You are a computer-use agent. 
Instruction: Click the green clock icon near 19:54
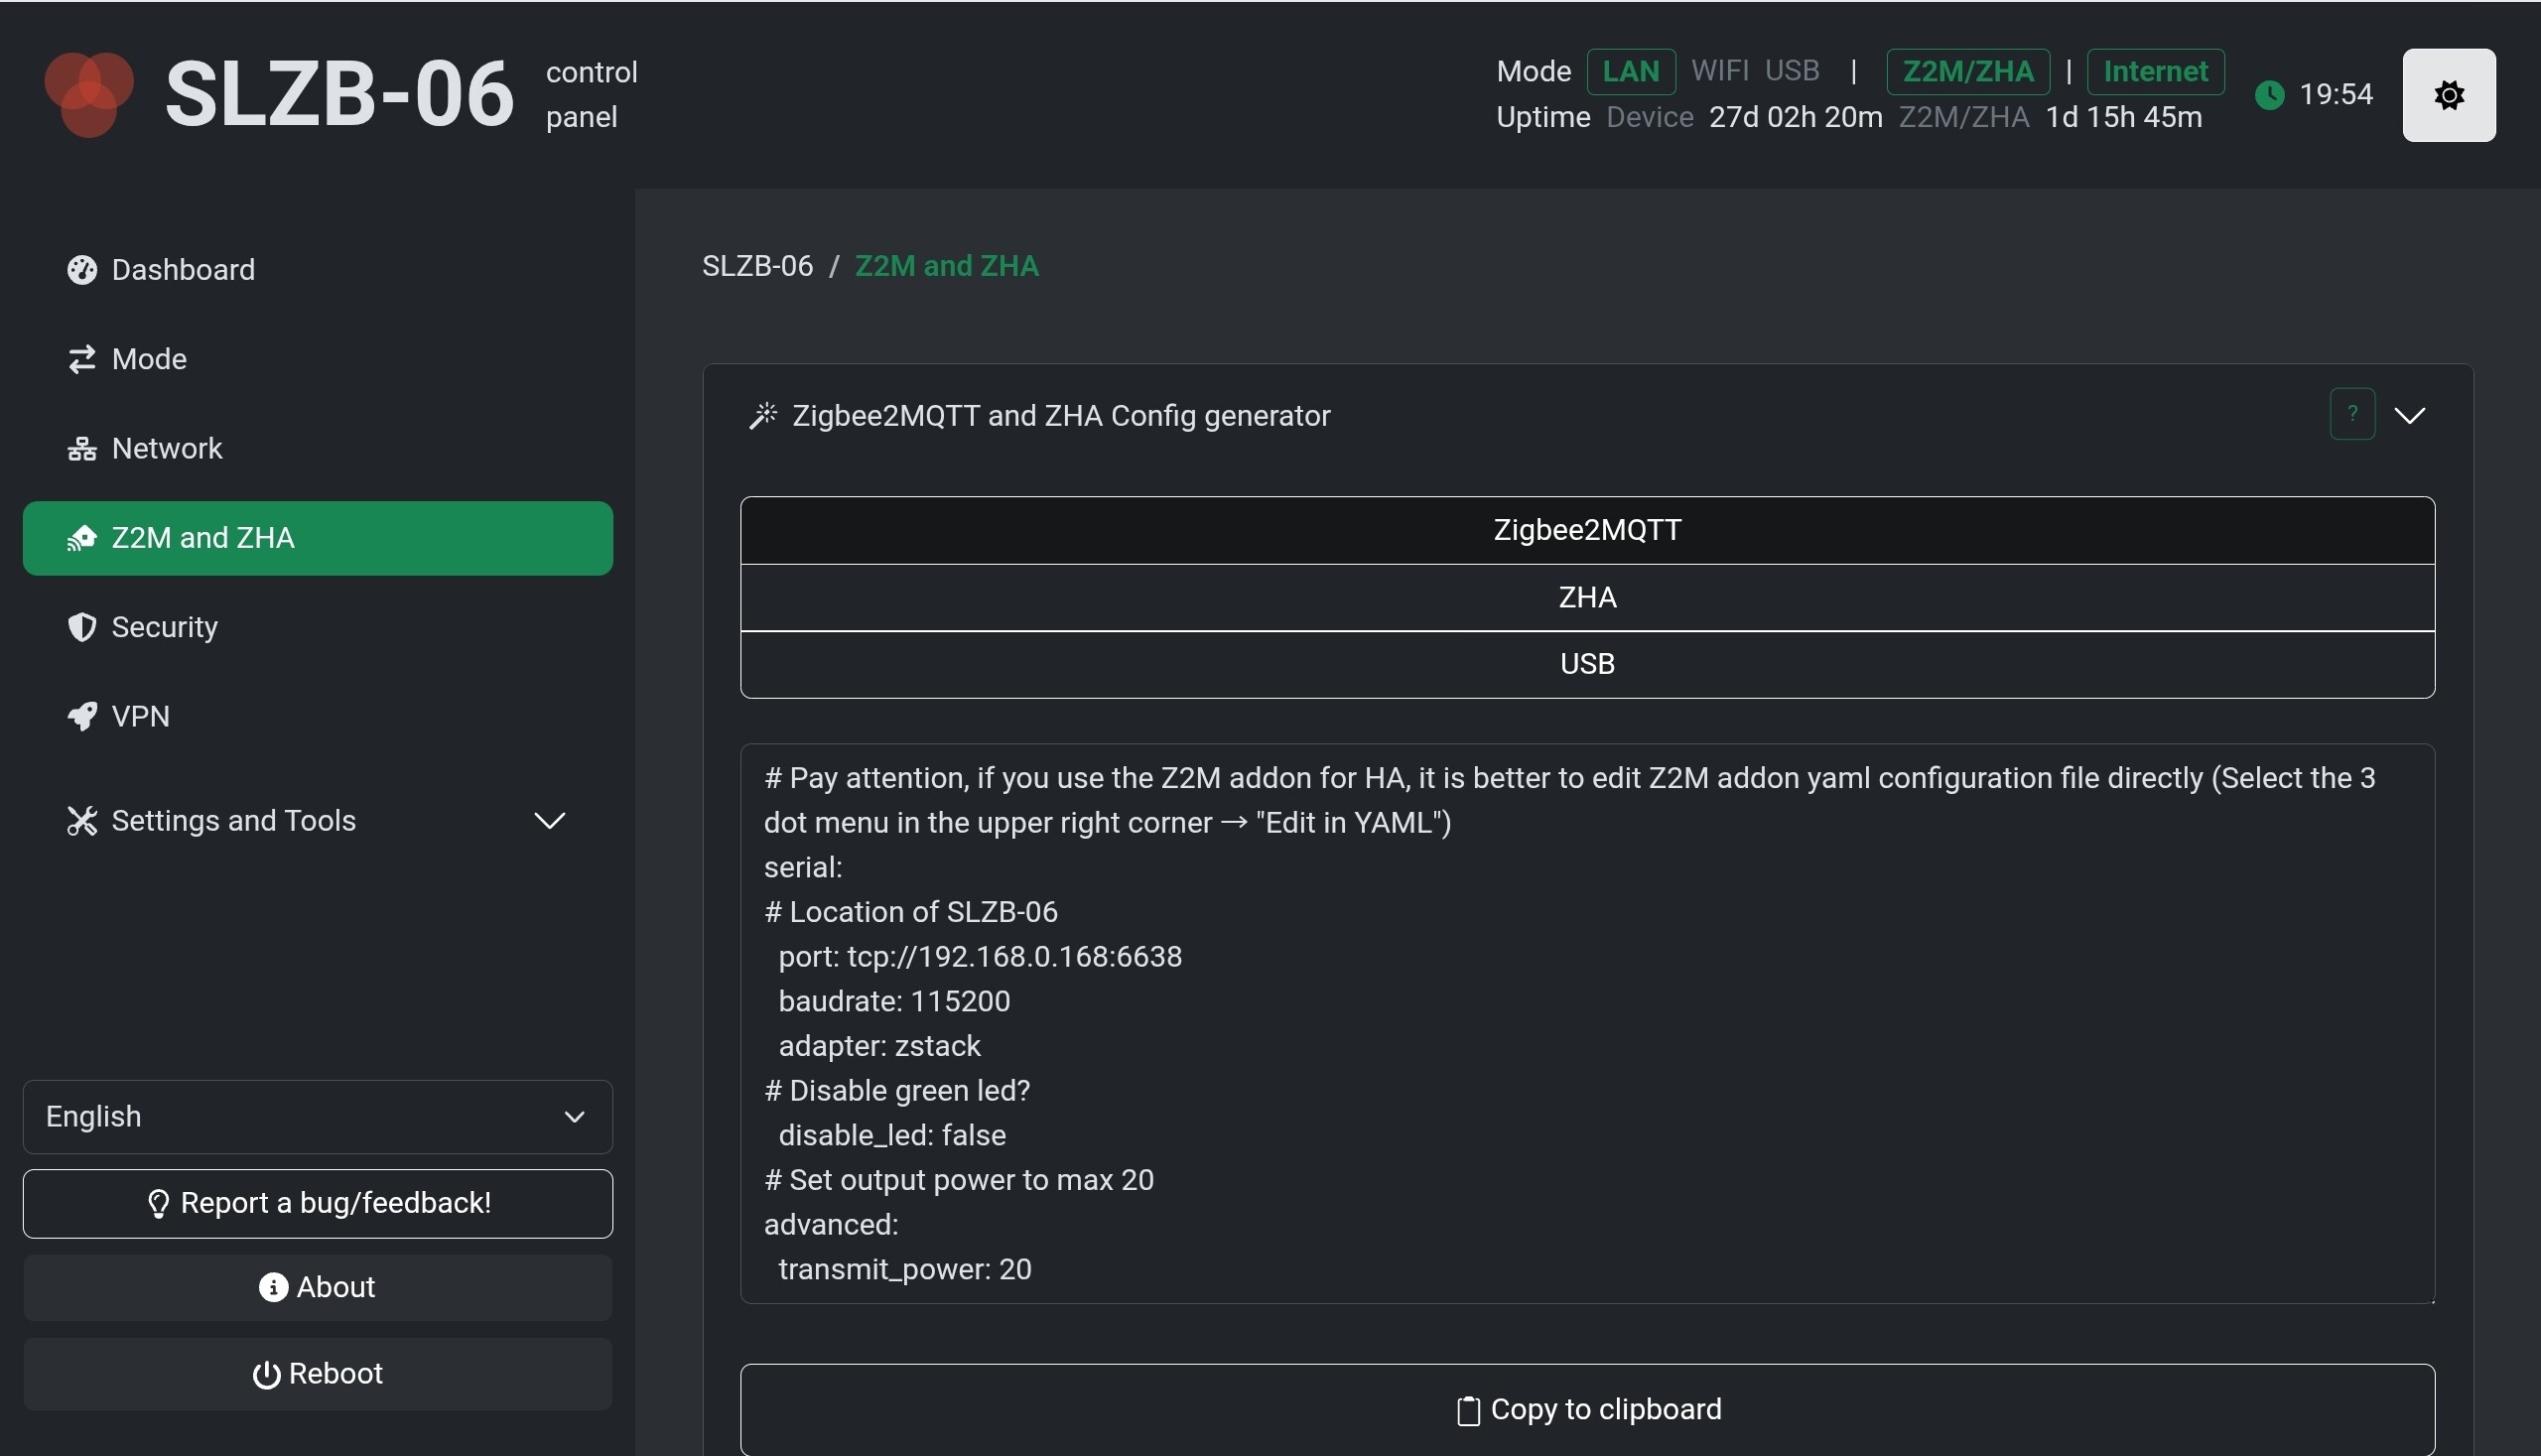click(x=2269, y=95)
